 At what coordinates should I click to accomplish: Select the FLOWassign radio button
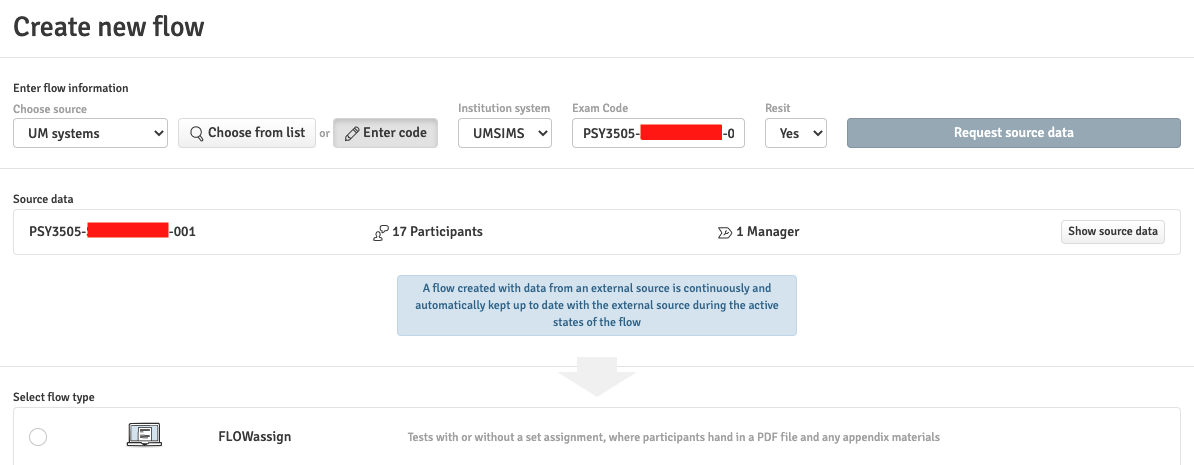38,436
